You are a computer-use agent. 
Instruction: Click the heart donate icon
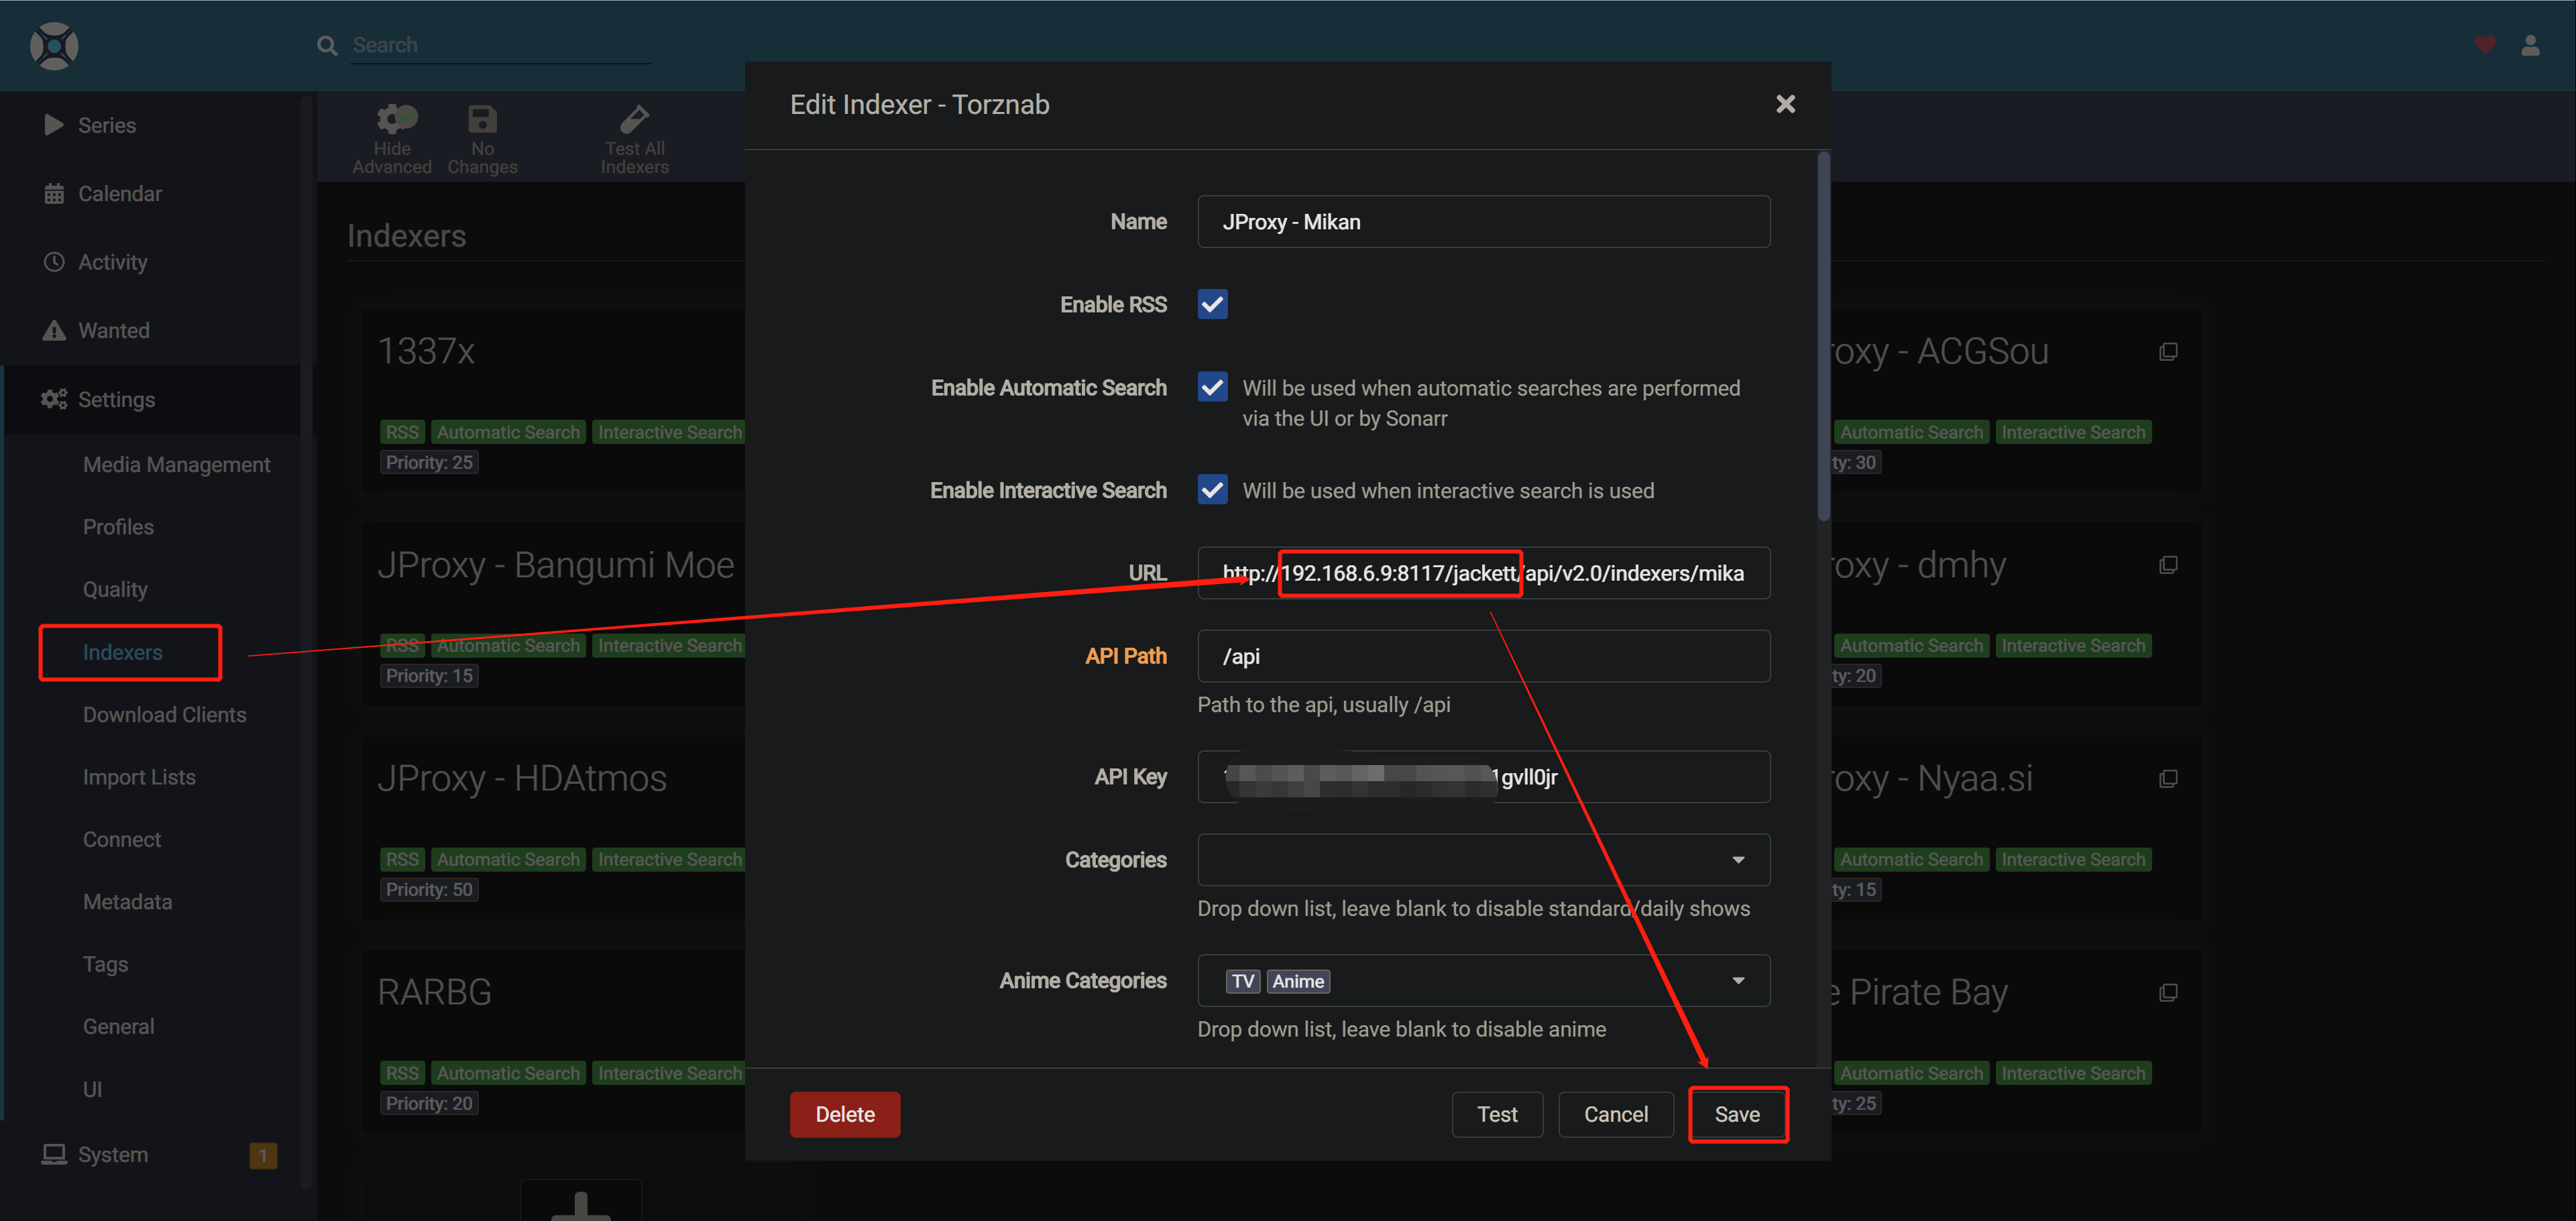(2484, 45)
